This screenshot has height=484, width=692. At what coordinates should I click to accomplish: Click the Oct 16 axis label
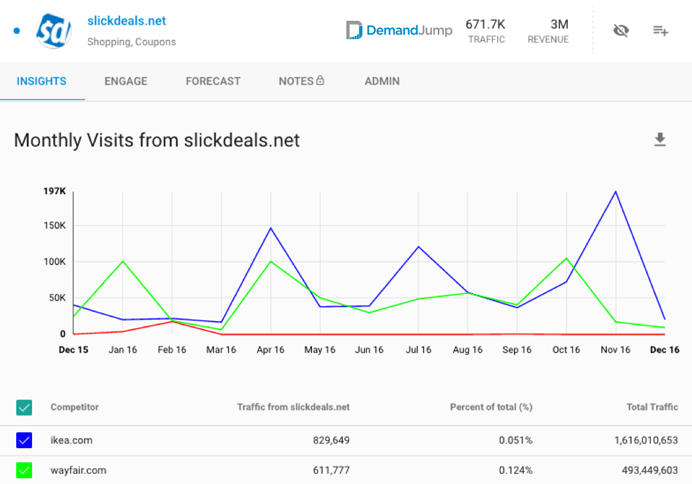[x=566, y=350]
